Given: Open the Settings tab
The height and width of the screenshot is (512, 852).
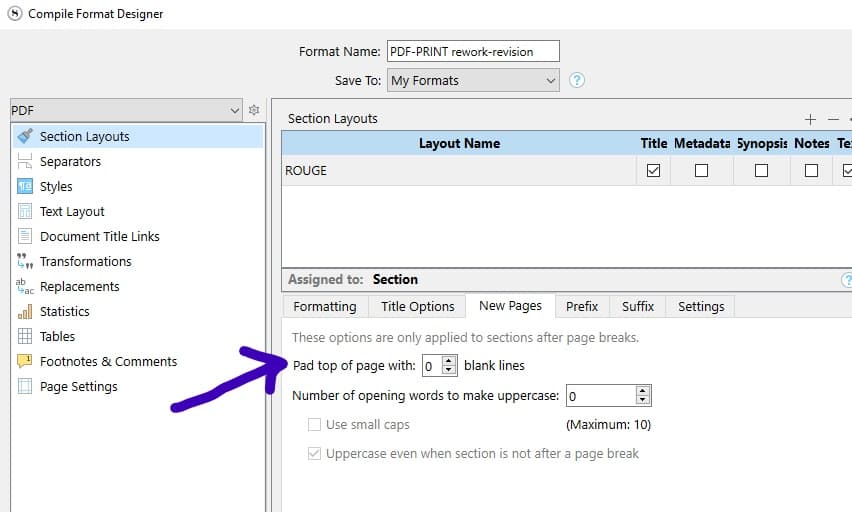Looking at the screenshot, I should 701,307.
